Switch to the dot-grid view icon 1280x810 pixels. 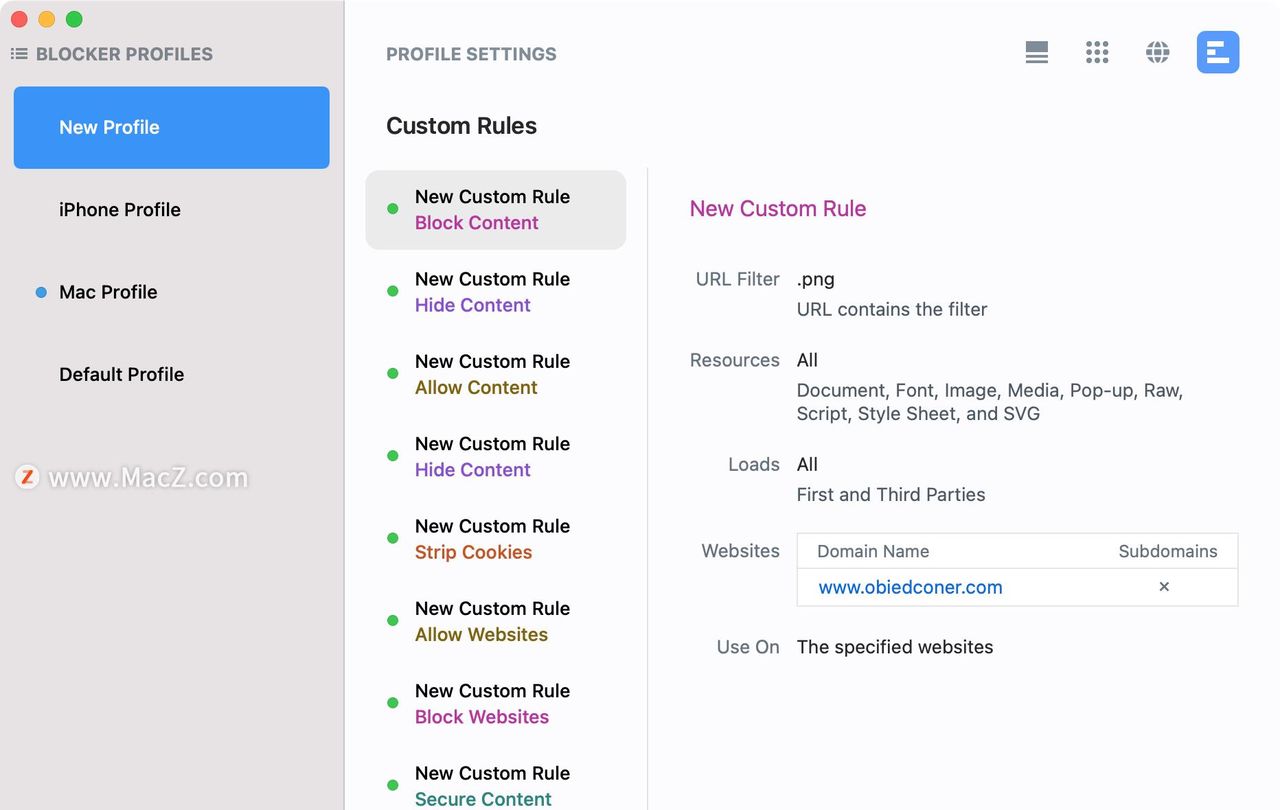[x=1097, y=52]
